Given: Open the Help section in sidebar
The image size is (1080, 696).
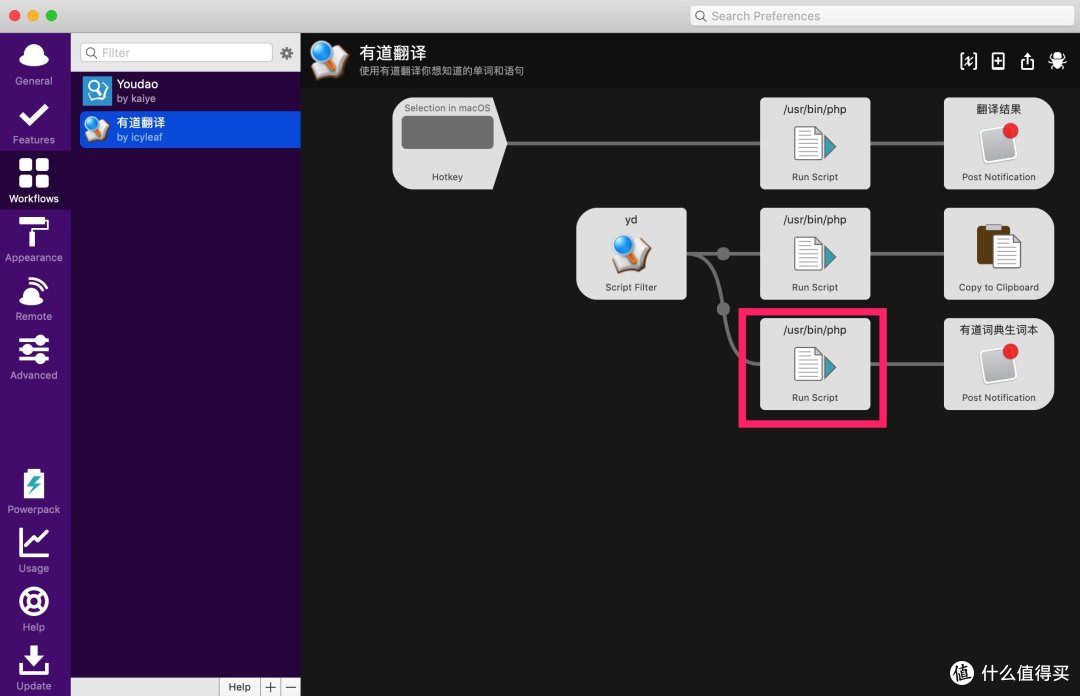Looking at the screenshot, I should tap(34, 609).
